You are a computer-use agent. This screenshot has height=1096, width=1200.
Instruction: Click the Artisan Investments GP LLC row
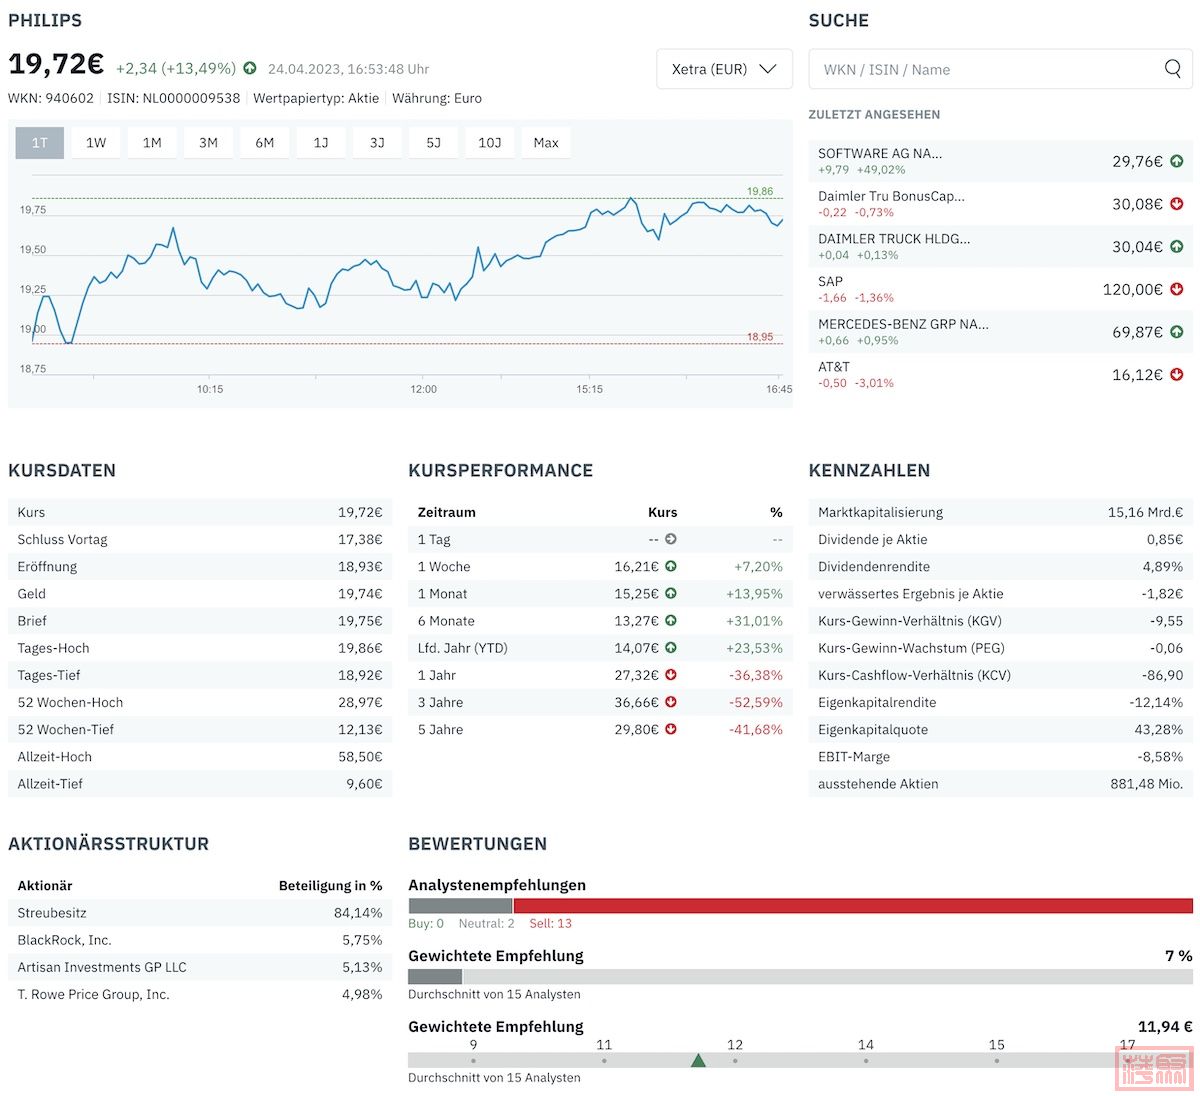(x=200, y=967)
